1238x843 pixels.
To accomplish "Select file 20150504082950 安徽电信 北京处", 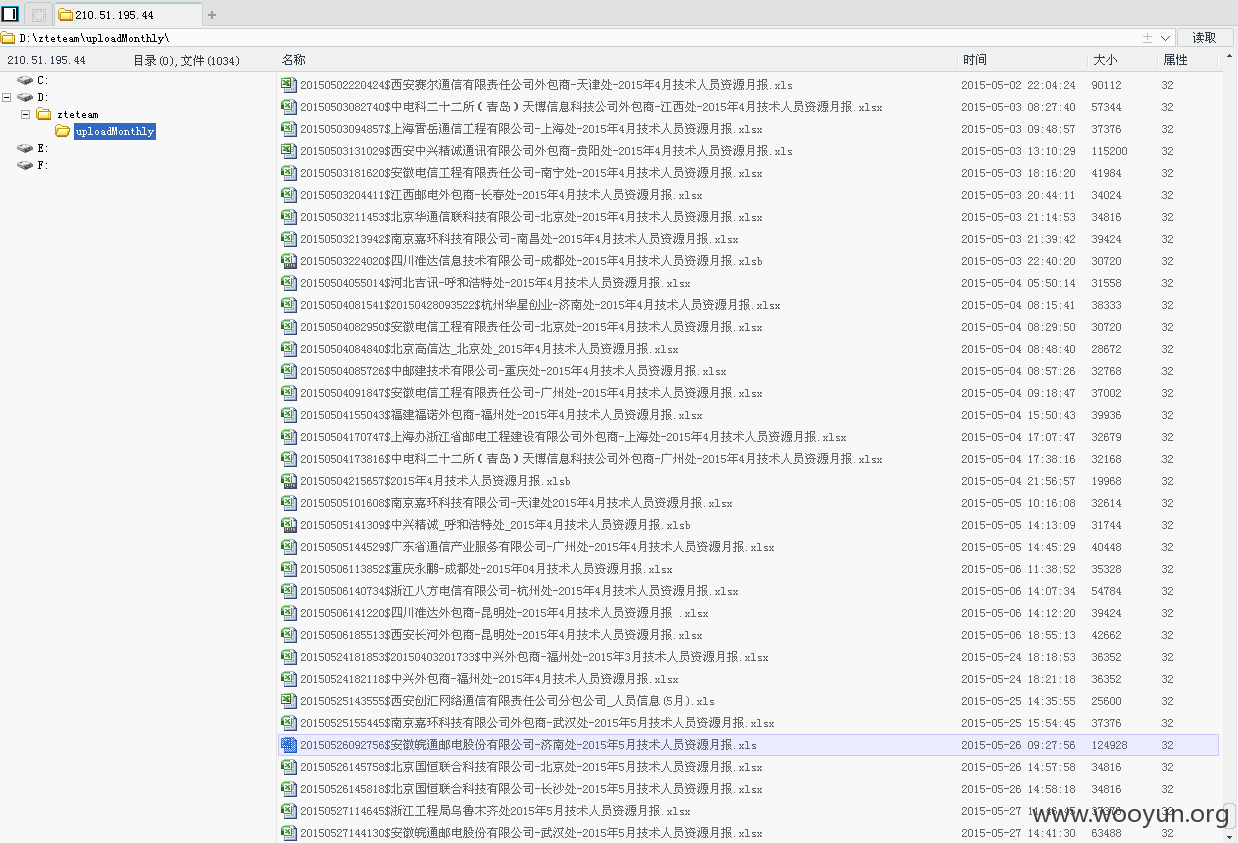I will (x=531, y=327).
